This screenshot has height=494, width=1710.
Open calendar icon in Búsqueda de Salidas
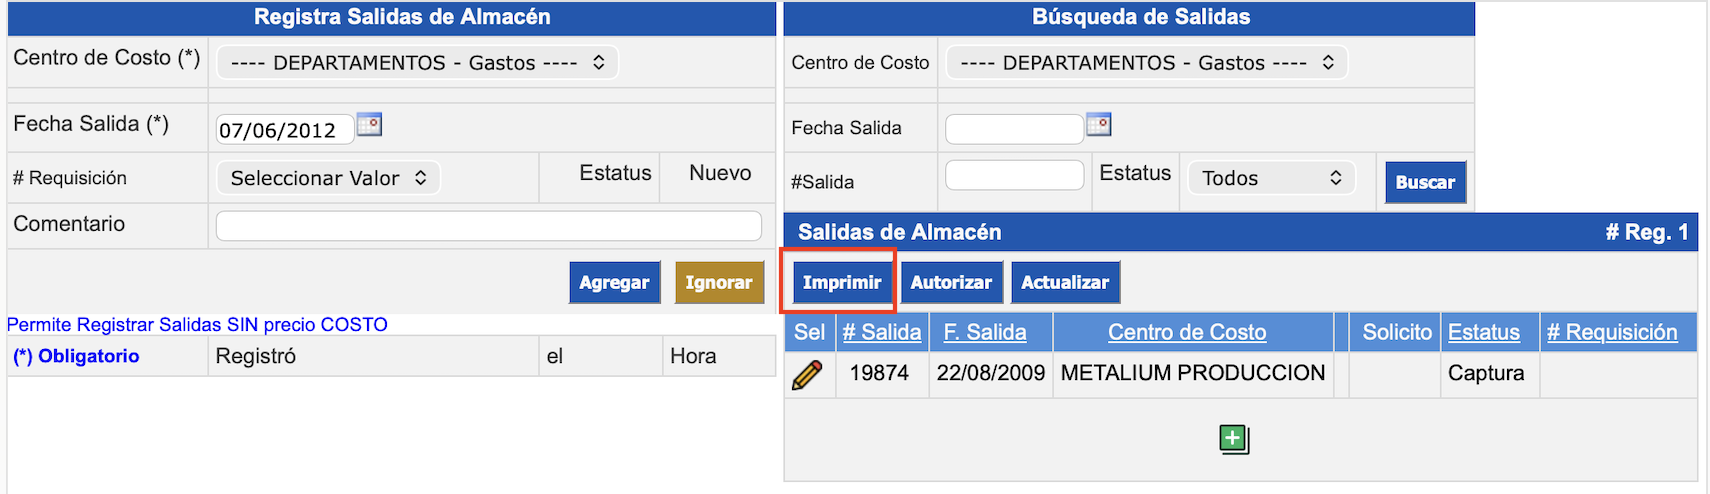(x=1099, y=125)
